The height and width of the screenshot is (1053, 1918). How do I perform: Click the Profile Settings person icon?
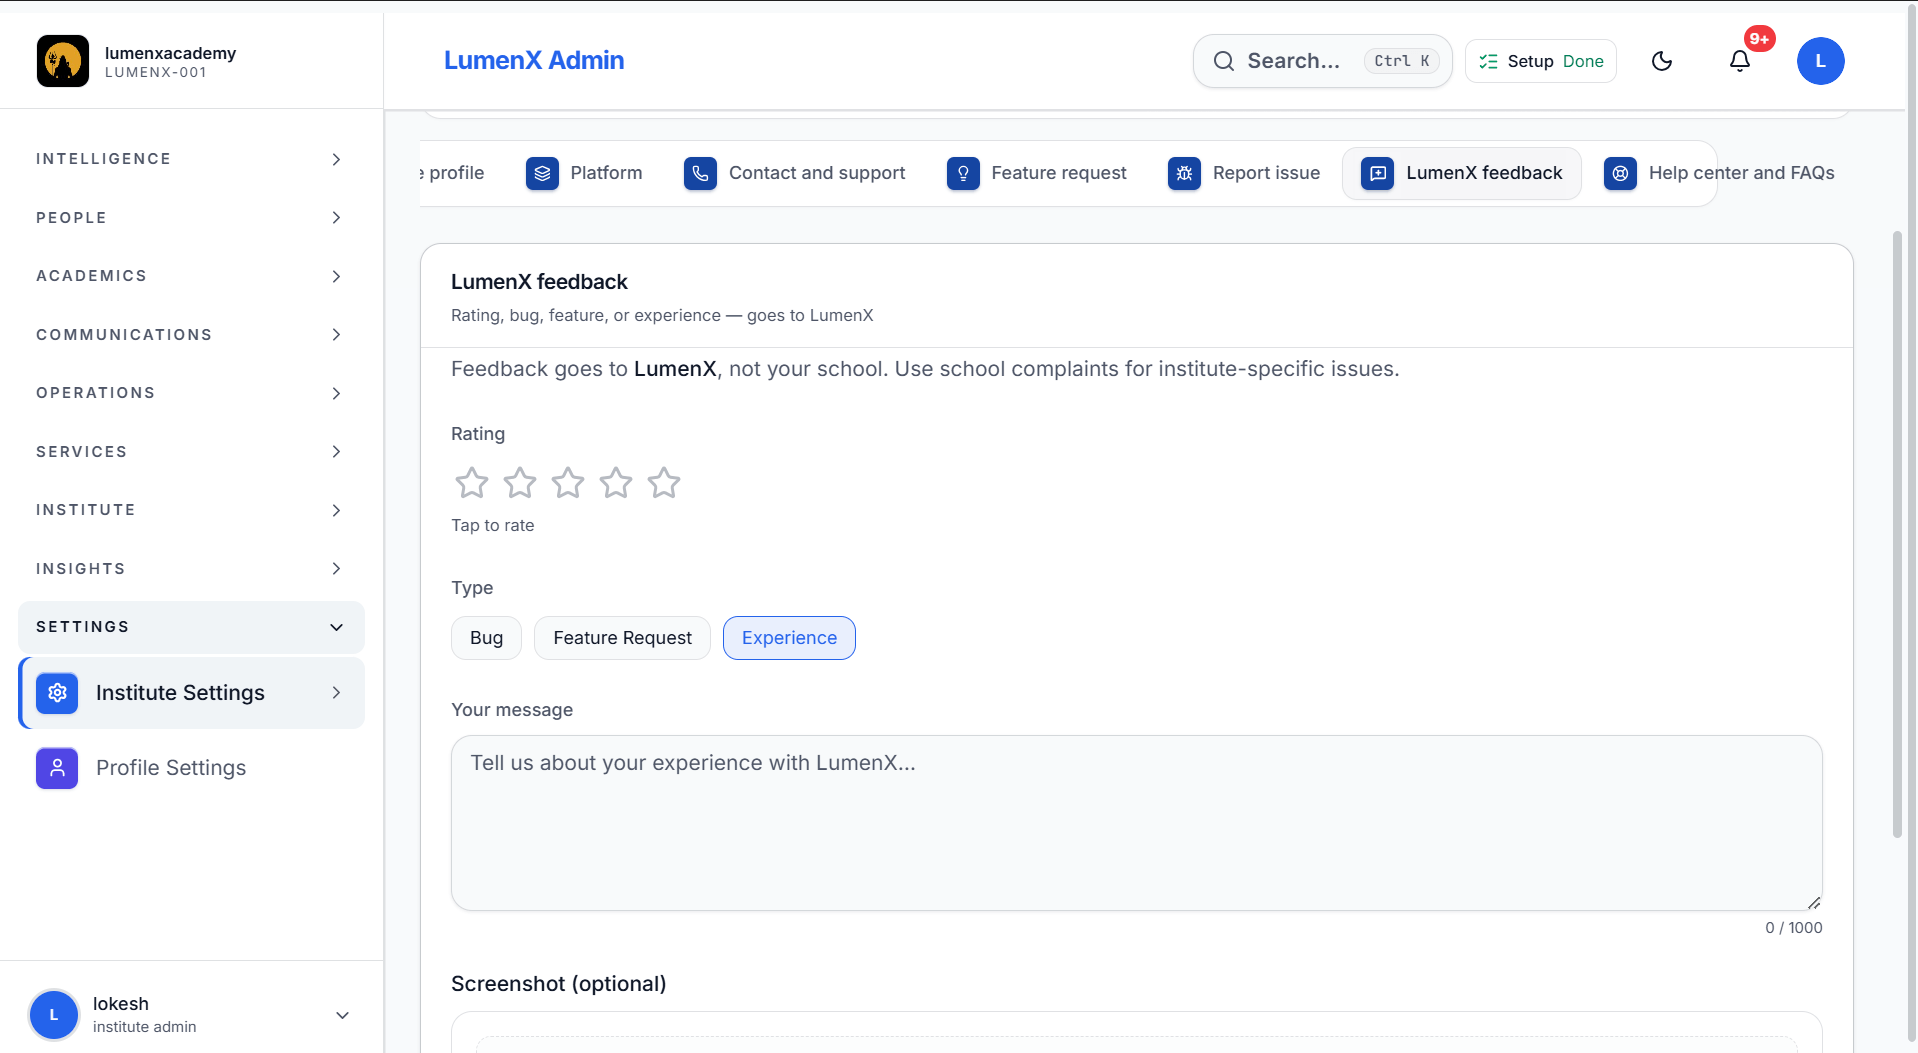tap(57, 768)
